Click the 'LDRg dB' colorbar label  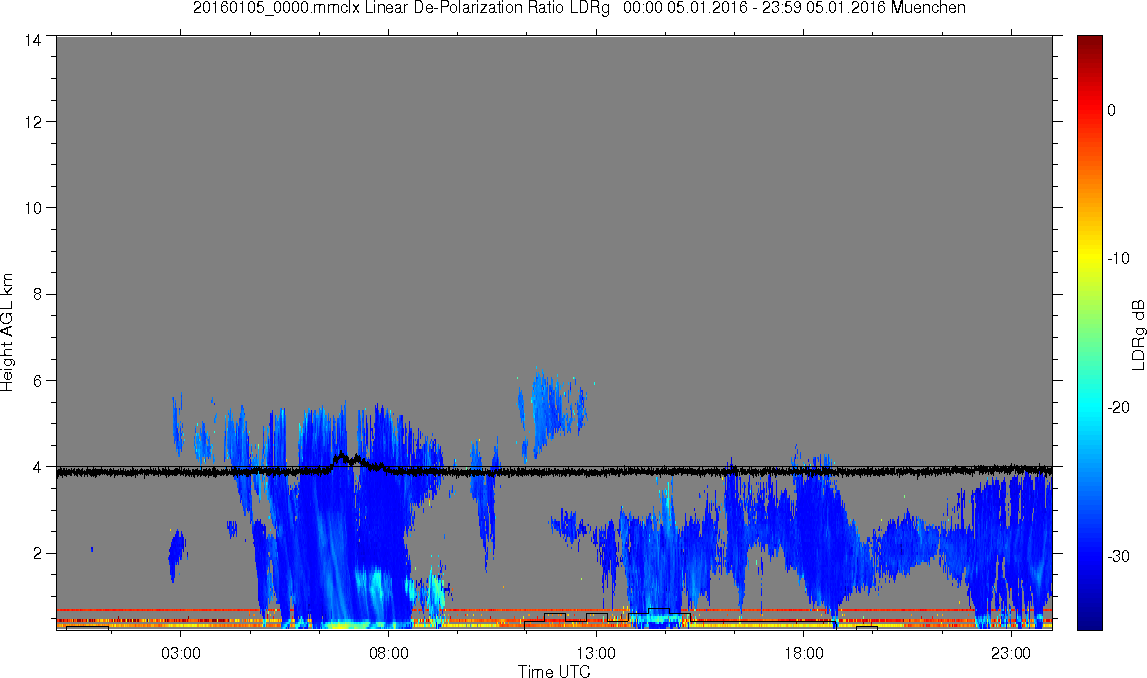coord(1137,334)
